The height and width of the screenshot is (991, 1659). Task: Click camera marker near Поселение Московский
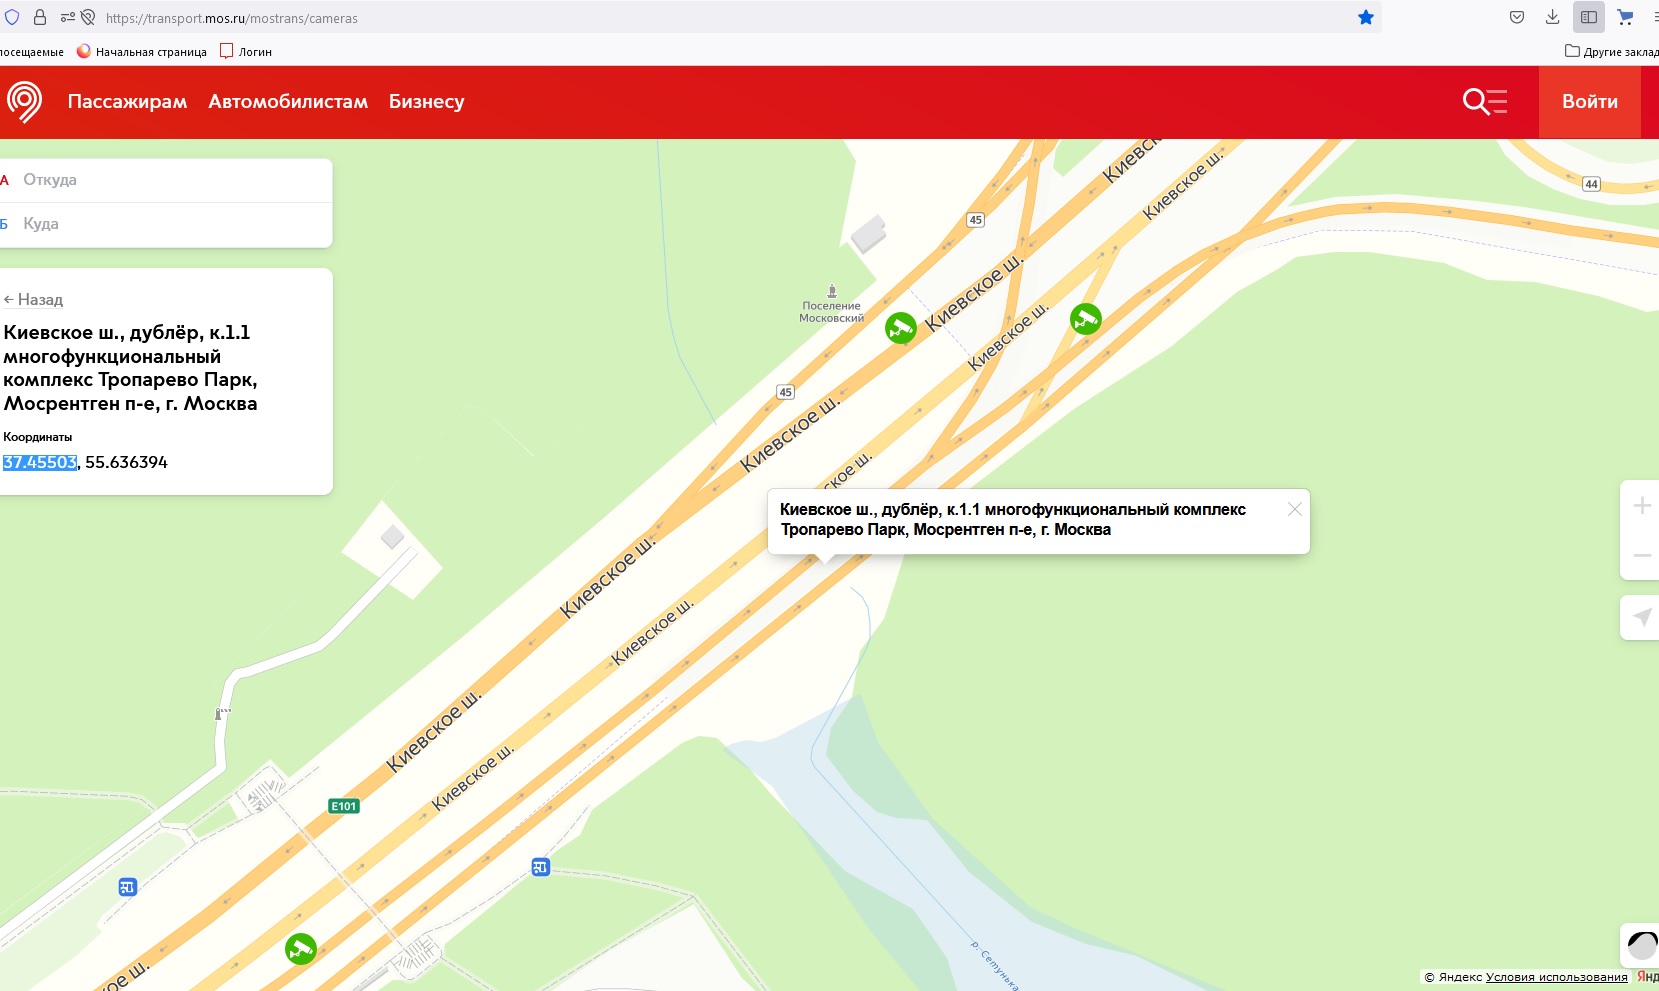(900, 327)
